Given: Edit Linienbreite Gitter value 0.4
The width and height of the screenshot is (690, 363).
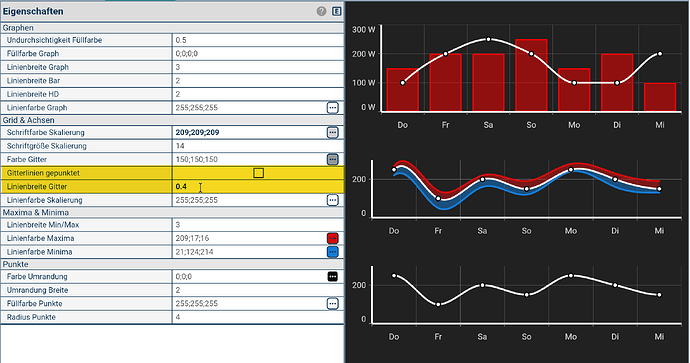Looking at the screenshot, I should pyautogui.click(x=257, y=187).
